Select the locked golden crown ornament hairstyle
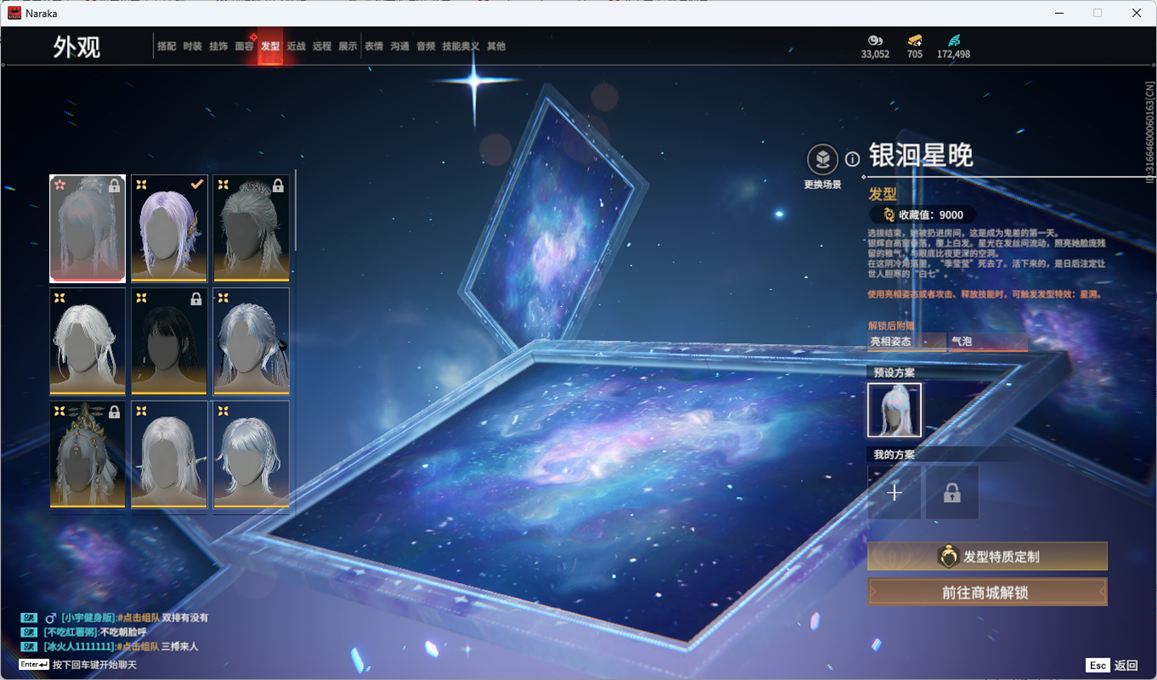Viewport: 1157px width, 680px height. pyautogui.click(x=87, y=454)
